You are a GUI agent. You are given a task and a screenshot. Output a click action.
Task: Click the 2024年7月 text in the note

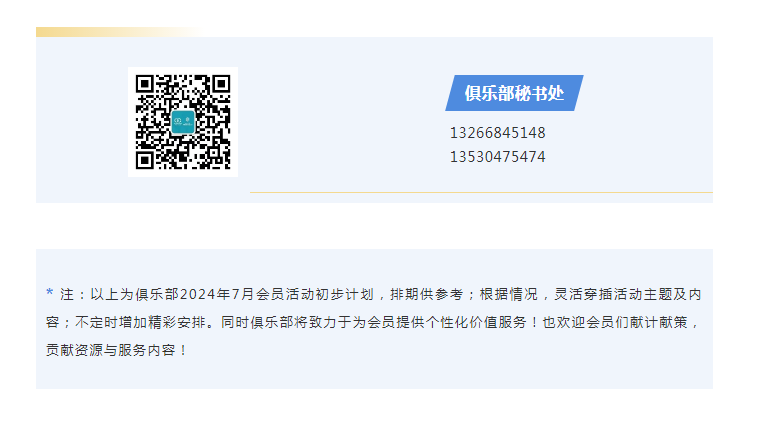[x=218, y=294]
